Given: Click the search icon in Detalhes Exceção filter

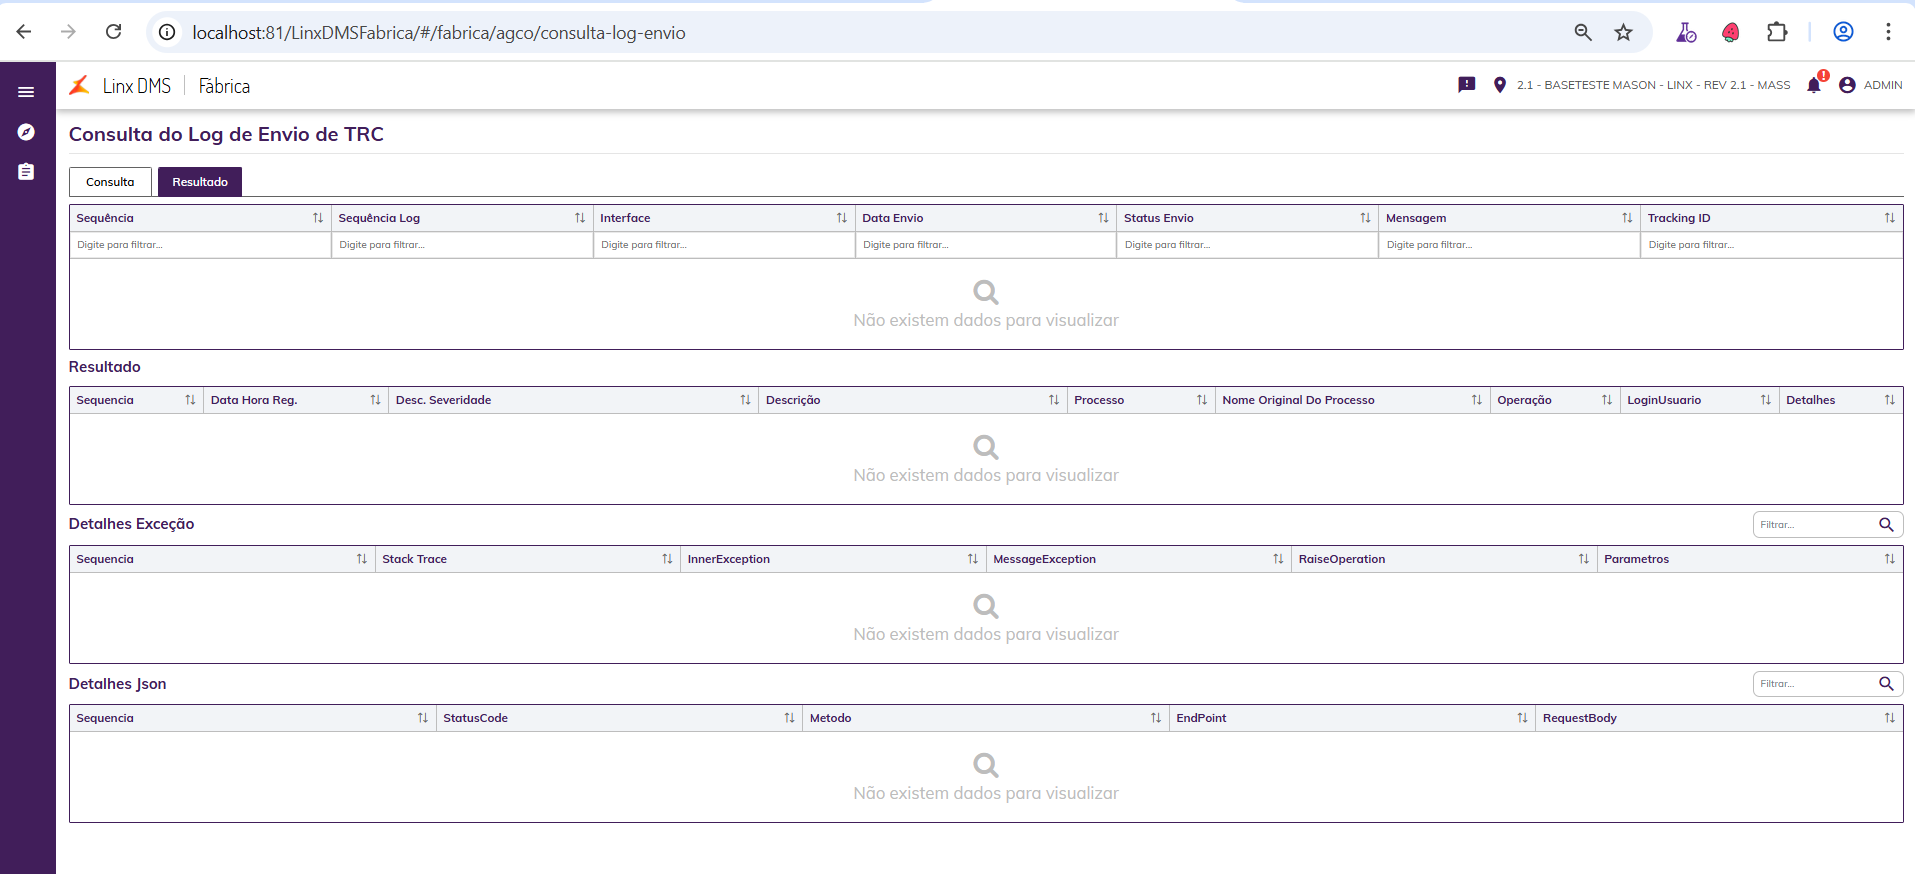Looking at the screenshot, I should click(1886, 524).
